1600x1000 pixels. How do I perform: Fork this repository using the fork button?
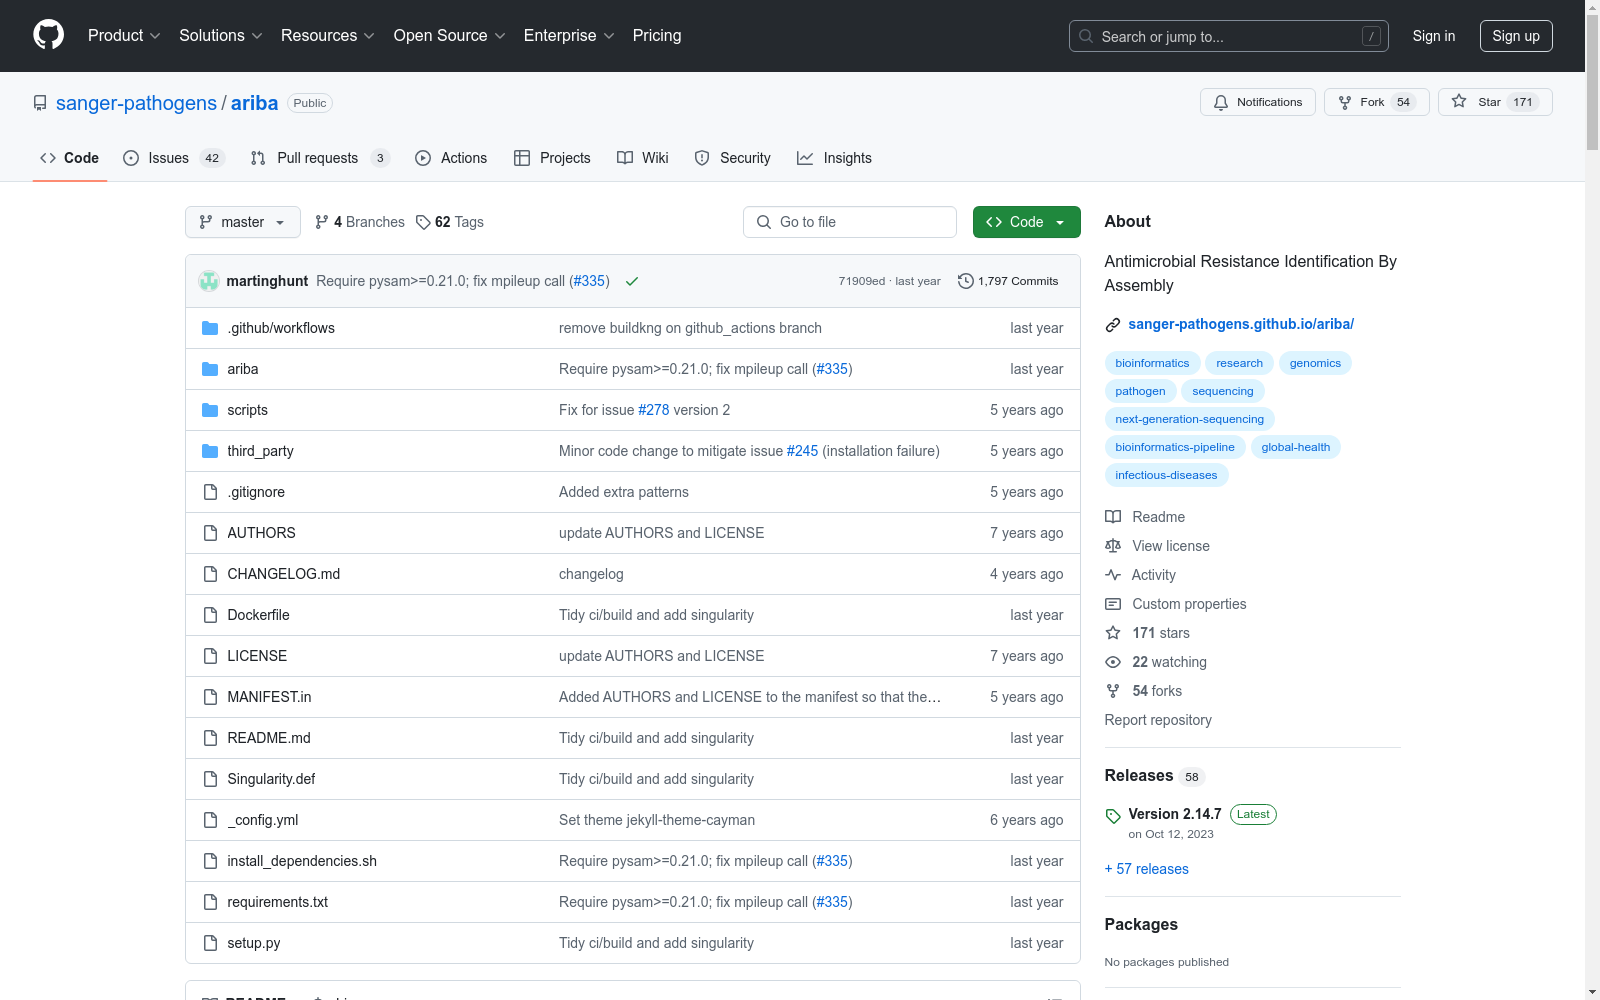(1376, 102)
